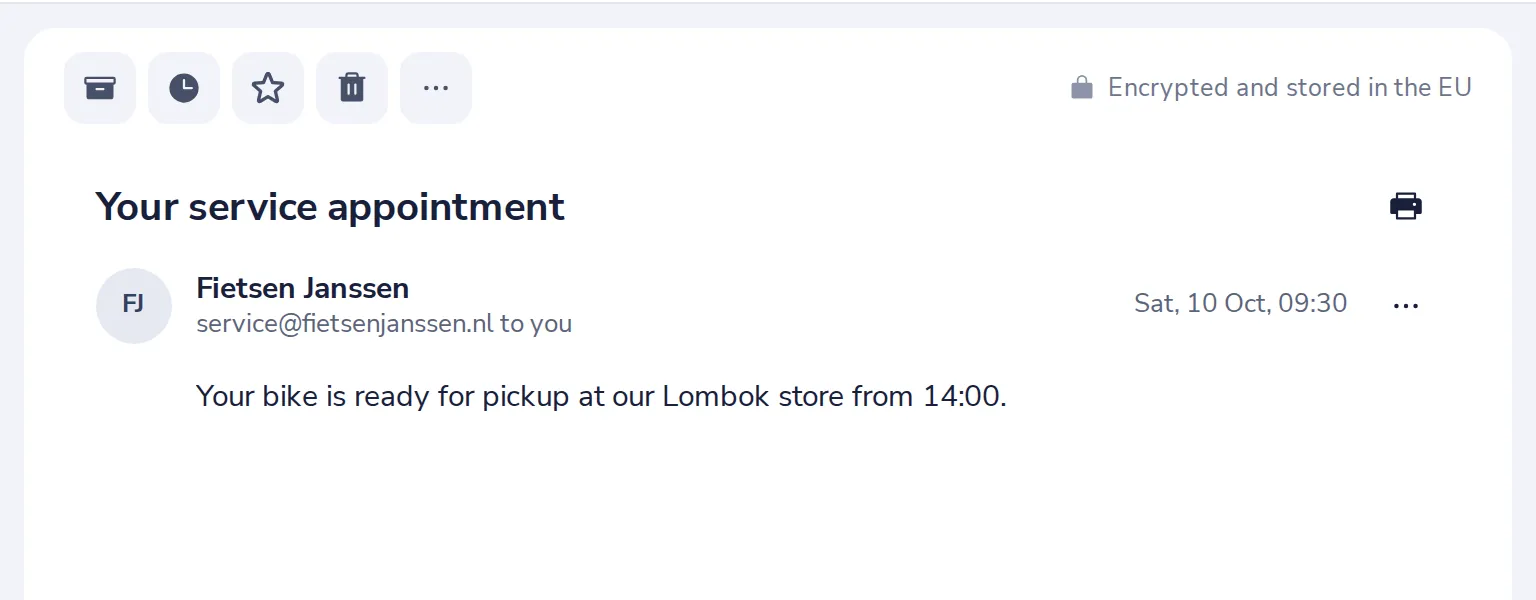Select the "Encrypted and stored in the EU" label
Image resolution: width=1536 pixels, height=600 pixels.
[1290, 88]
